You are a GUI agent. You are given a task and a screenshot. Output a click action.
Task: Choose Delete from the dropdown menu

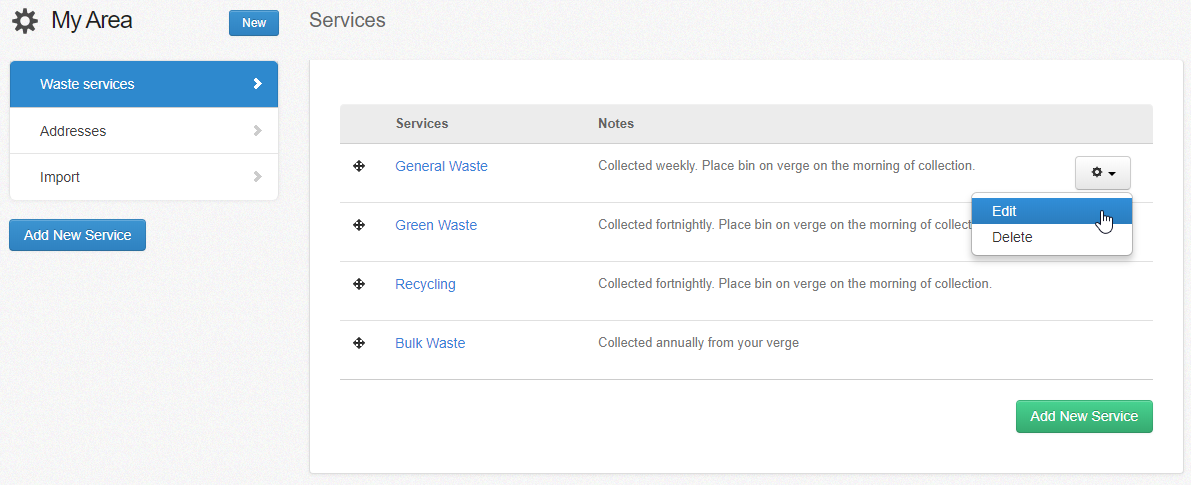click(1012, 237)
